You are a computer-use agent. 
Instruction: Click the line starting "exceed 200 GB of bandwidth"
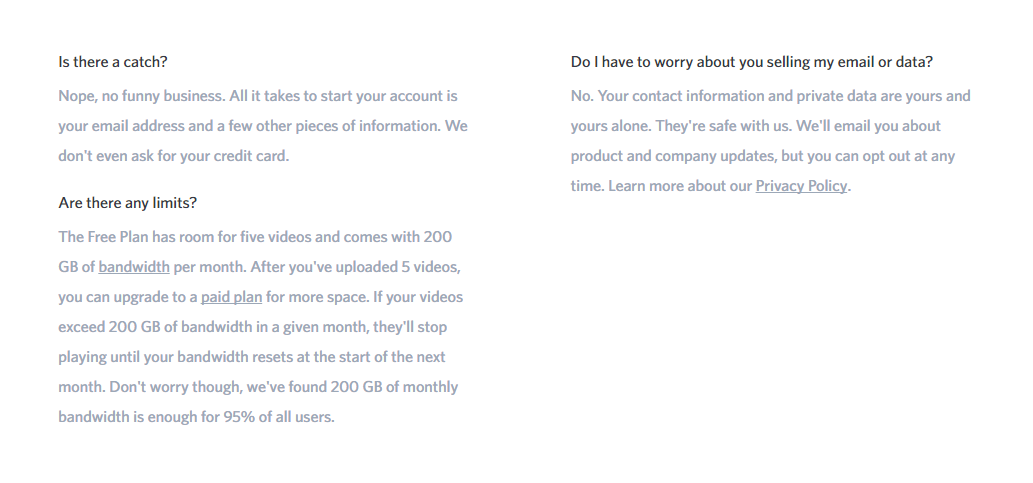tap(252, 327)
